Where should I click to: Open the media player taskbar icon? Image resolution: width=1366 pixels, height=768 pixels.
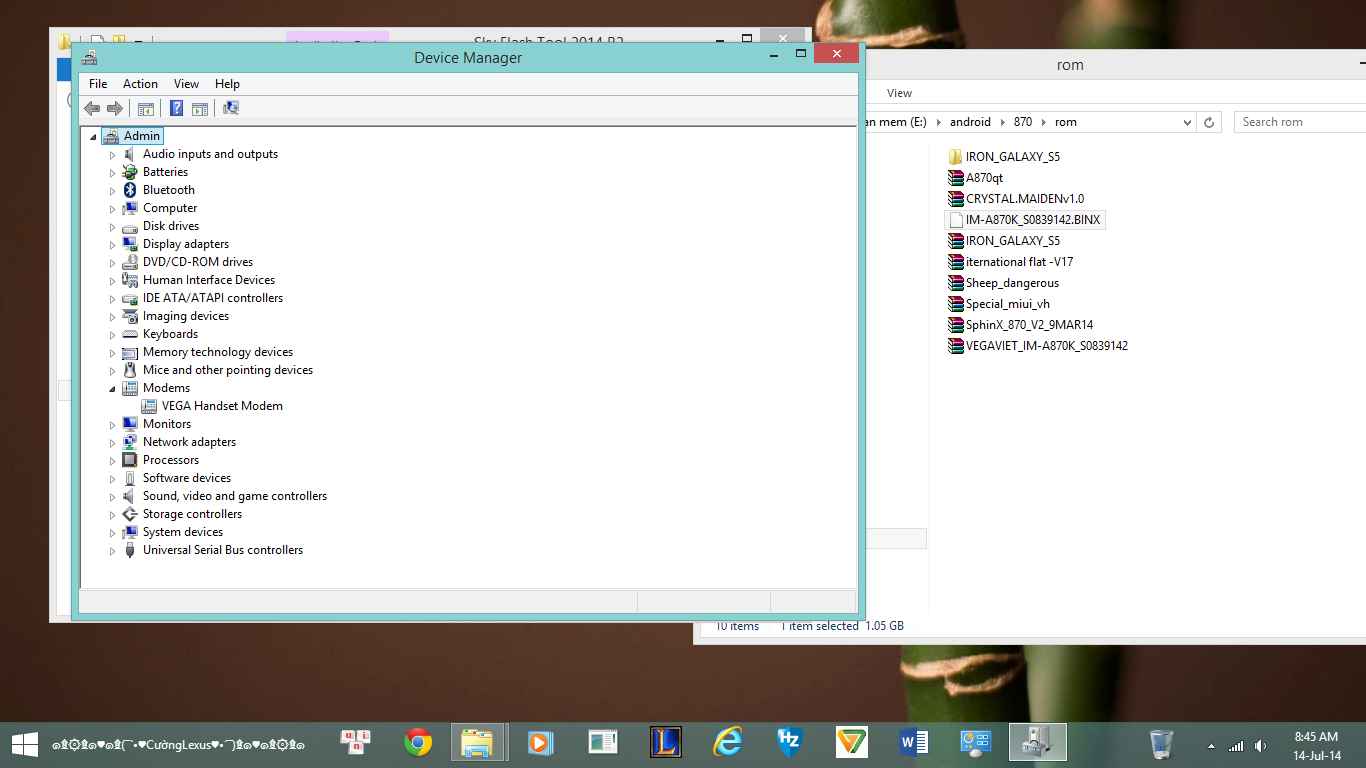539,742
